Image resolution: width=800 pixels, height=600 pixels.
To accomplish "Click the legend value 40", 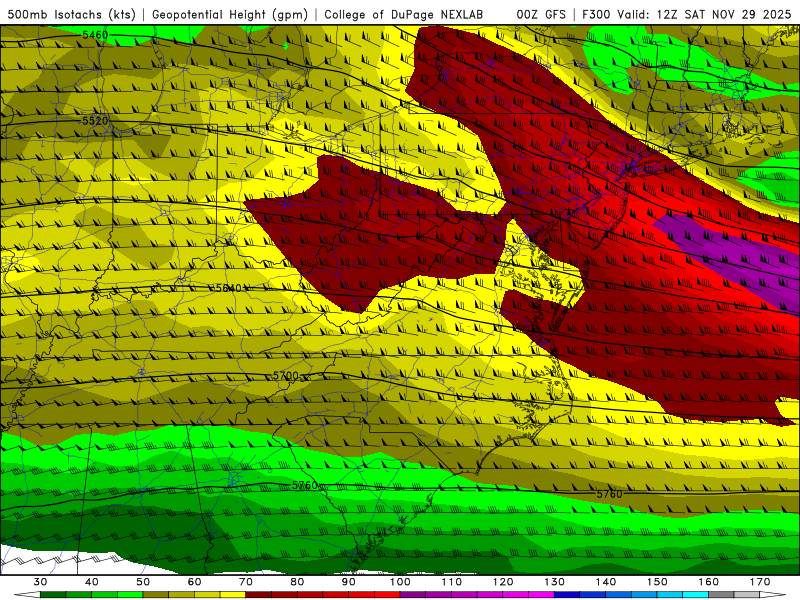I will click(x=92, y=582).
